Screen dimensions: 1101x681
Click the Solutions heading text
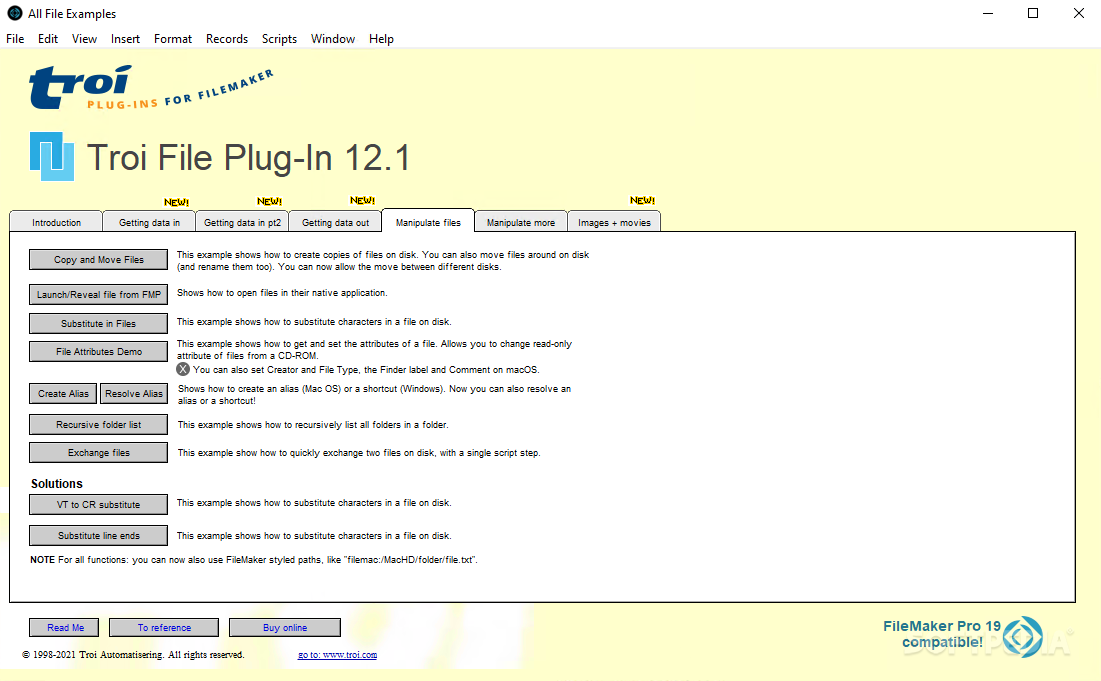tap(57, 484)
